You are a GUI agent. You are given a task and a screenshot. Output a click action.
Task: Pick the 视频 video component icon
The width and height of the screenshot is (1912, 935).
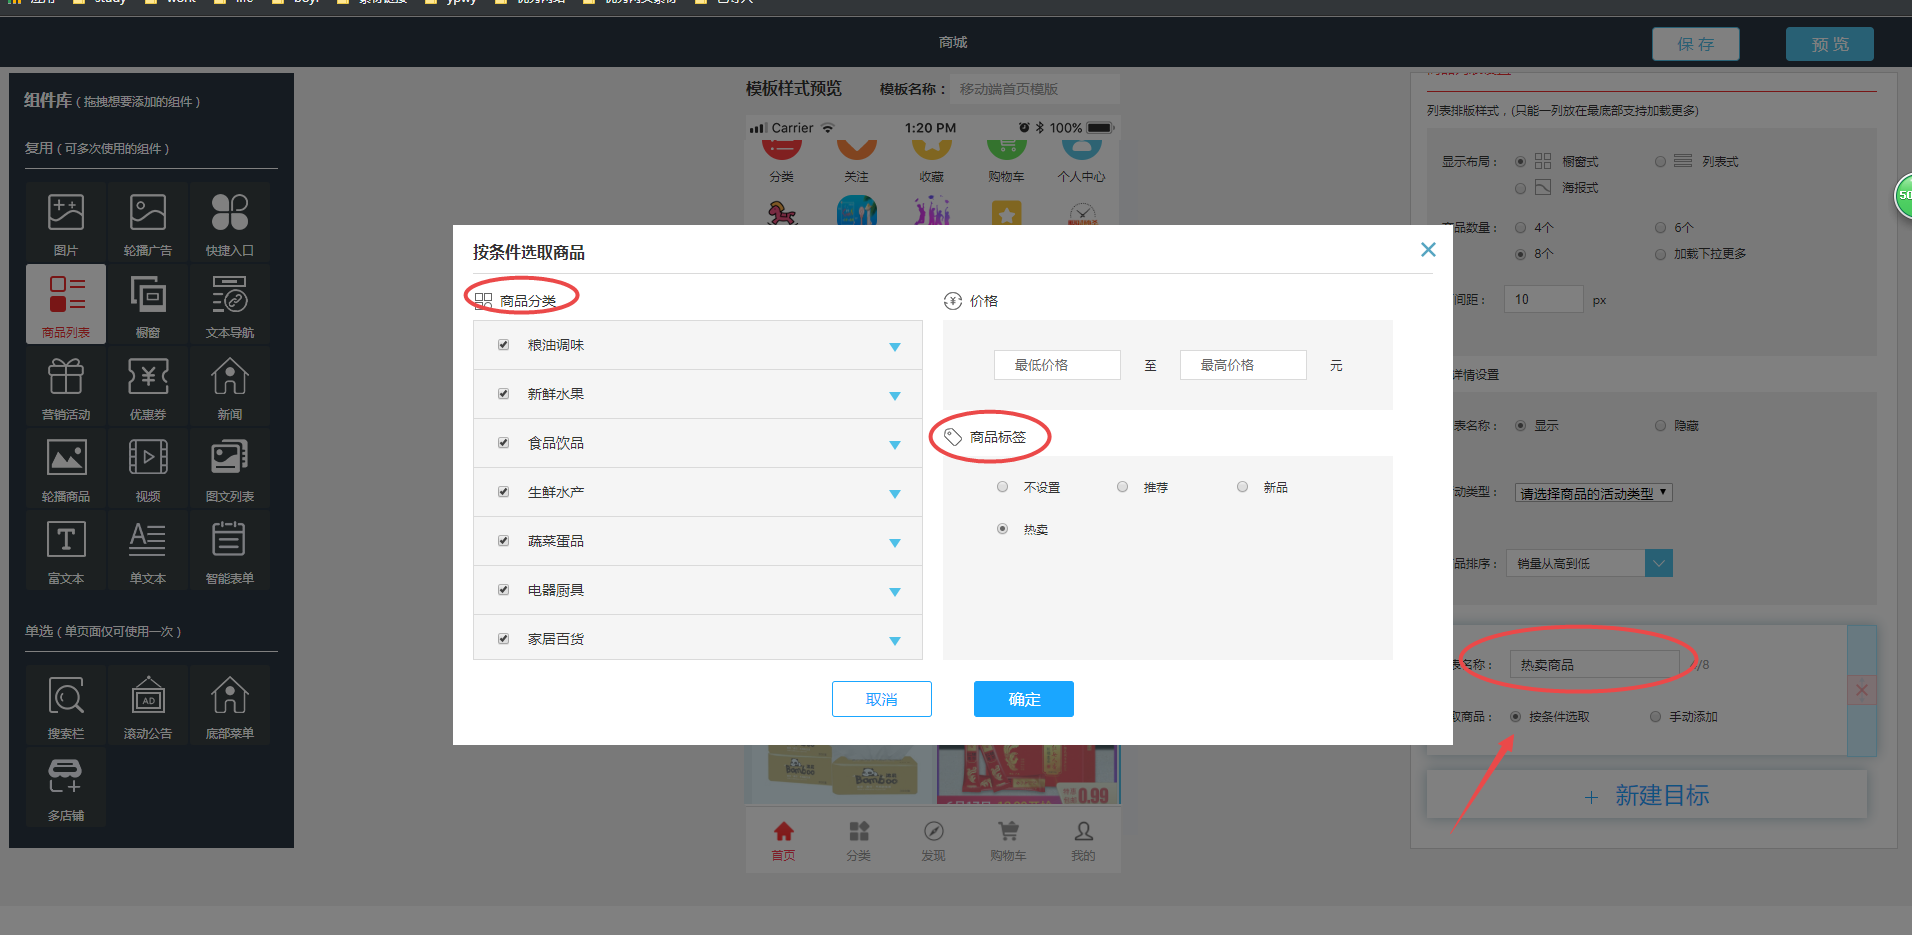point(148,459)
